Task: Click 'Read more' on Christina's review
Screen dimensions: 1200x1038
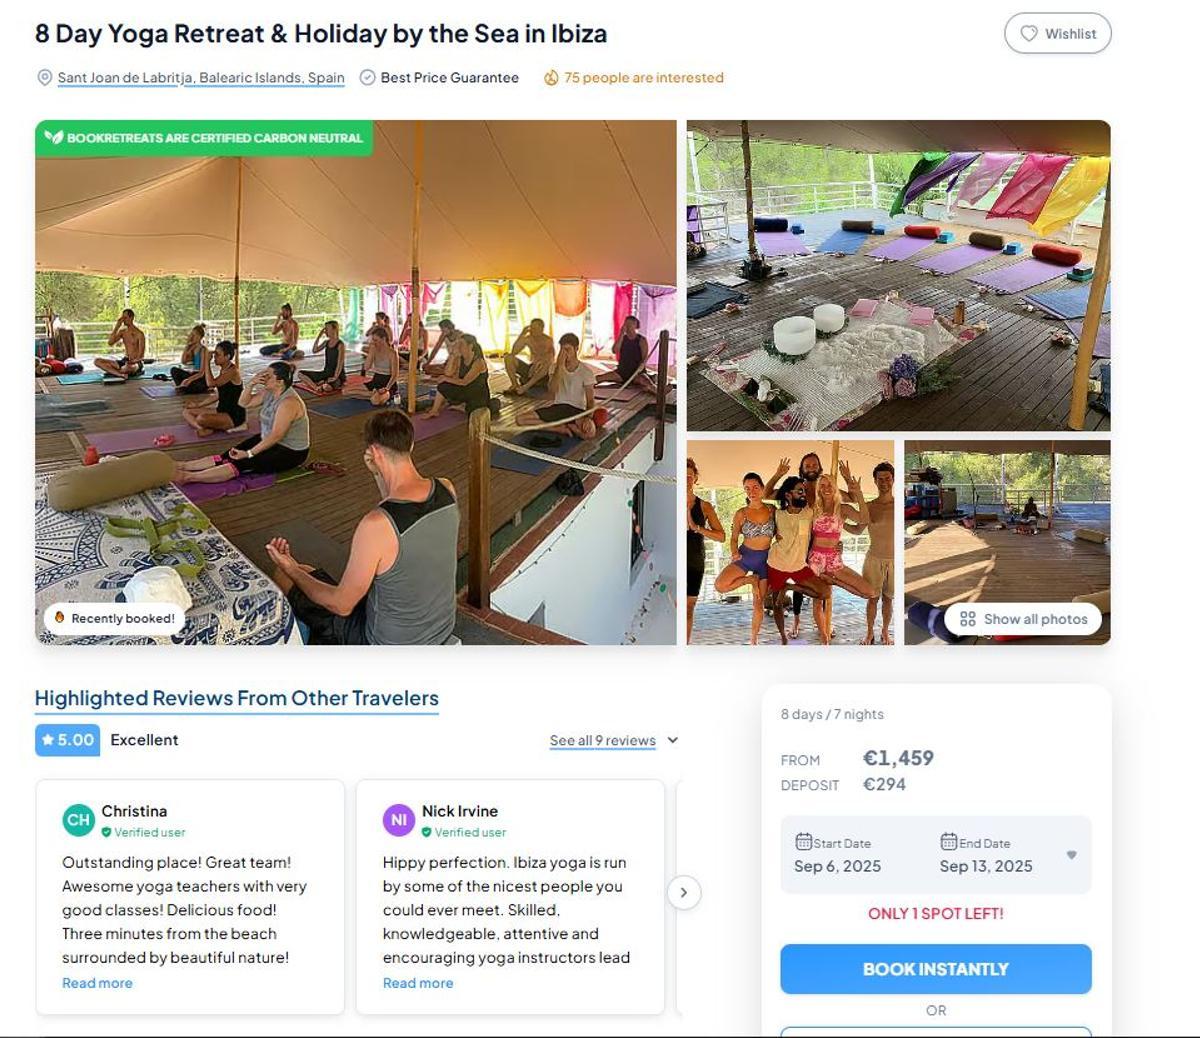Action: (x=97, y=983)
